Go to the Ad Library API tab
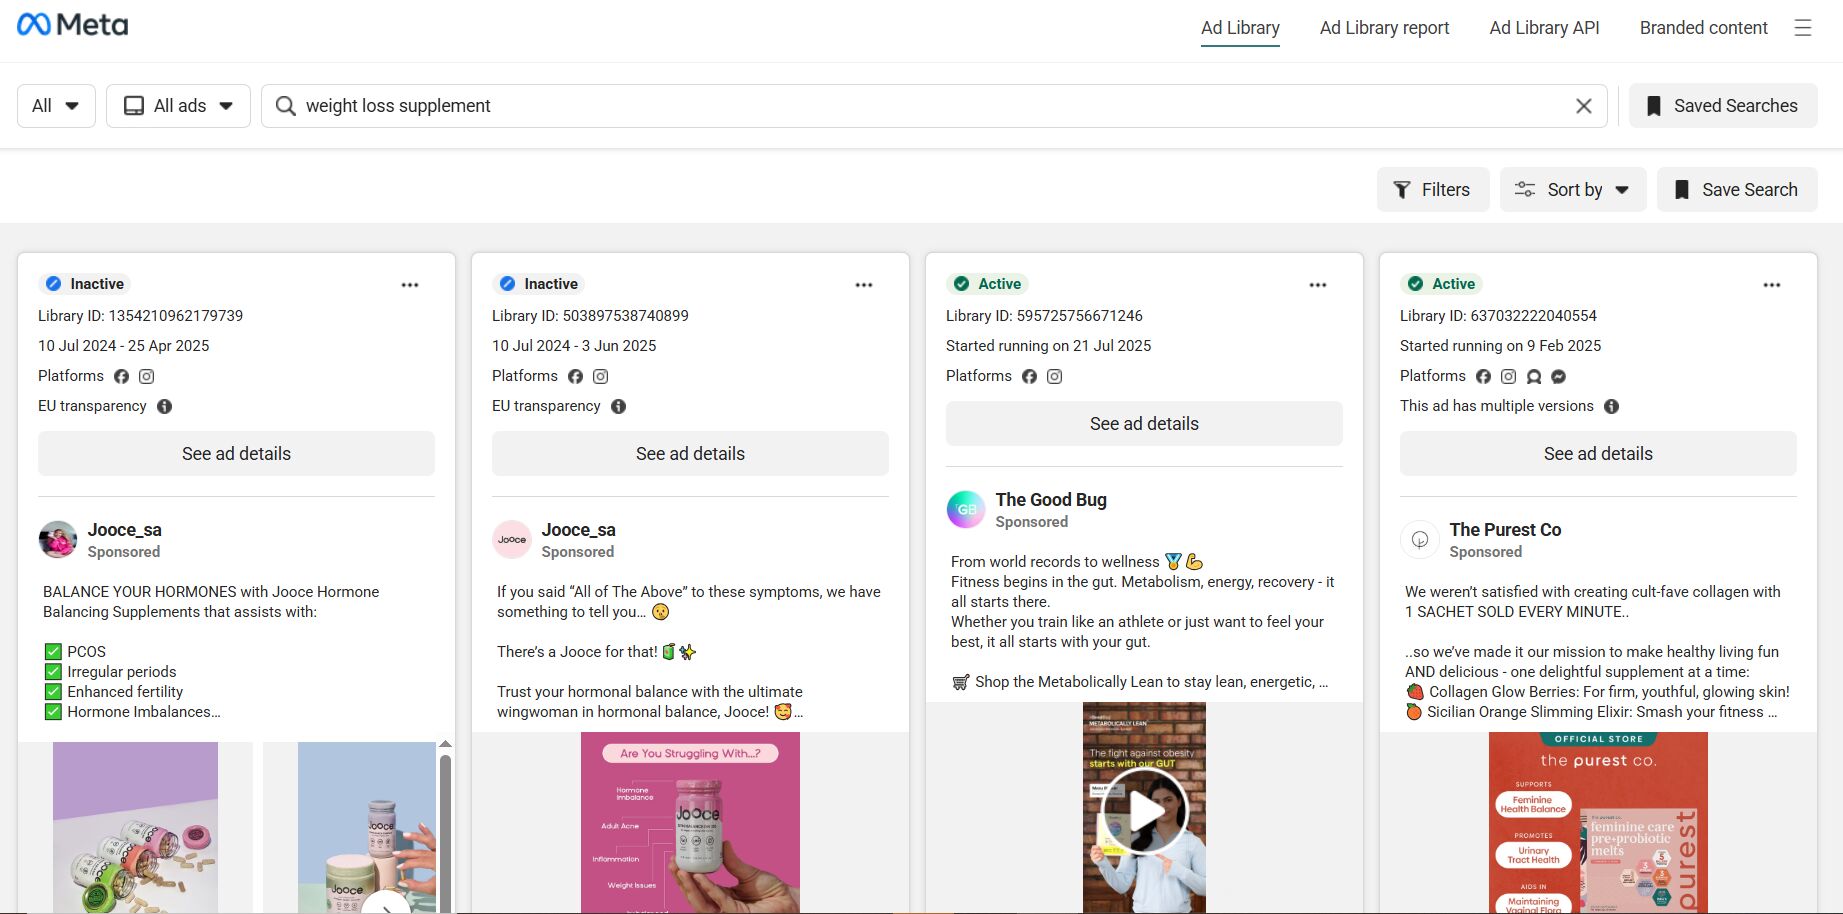1843x914 pixels. [x=1544, y=28]
